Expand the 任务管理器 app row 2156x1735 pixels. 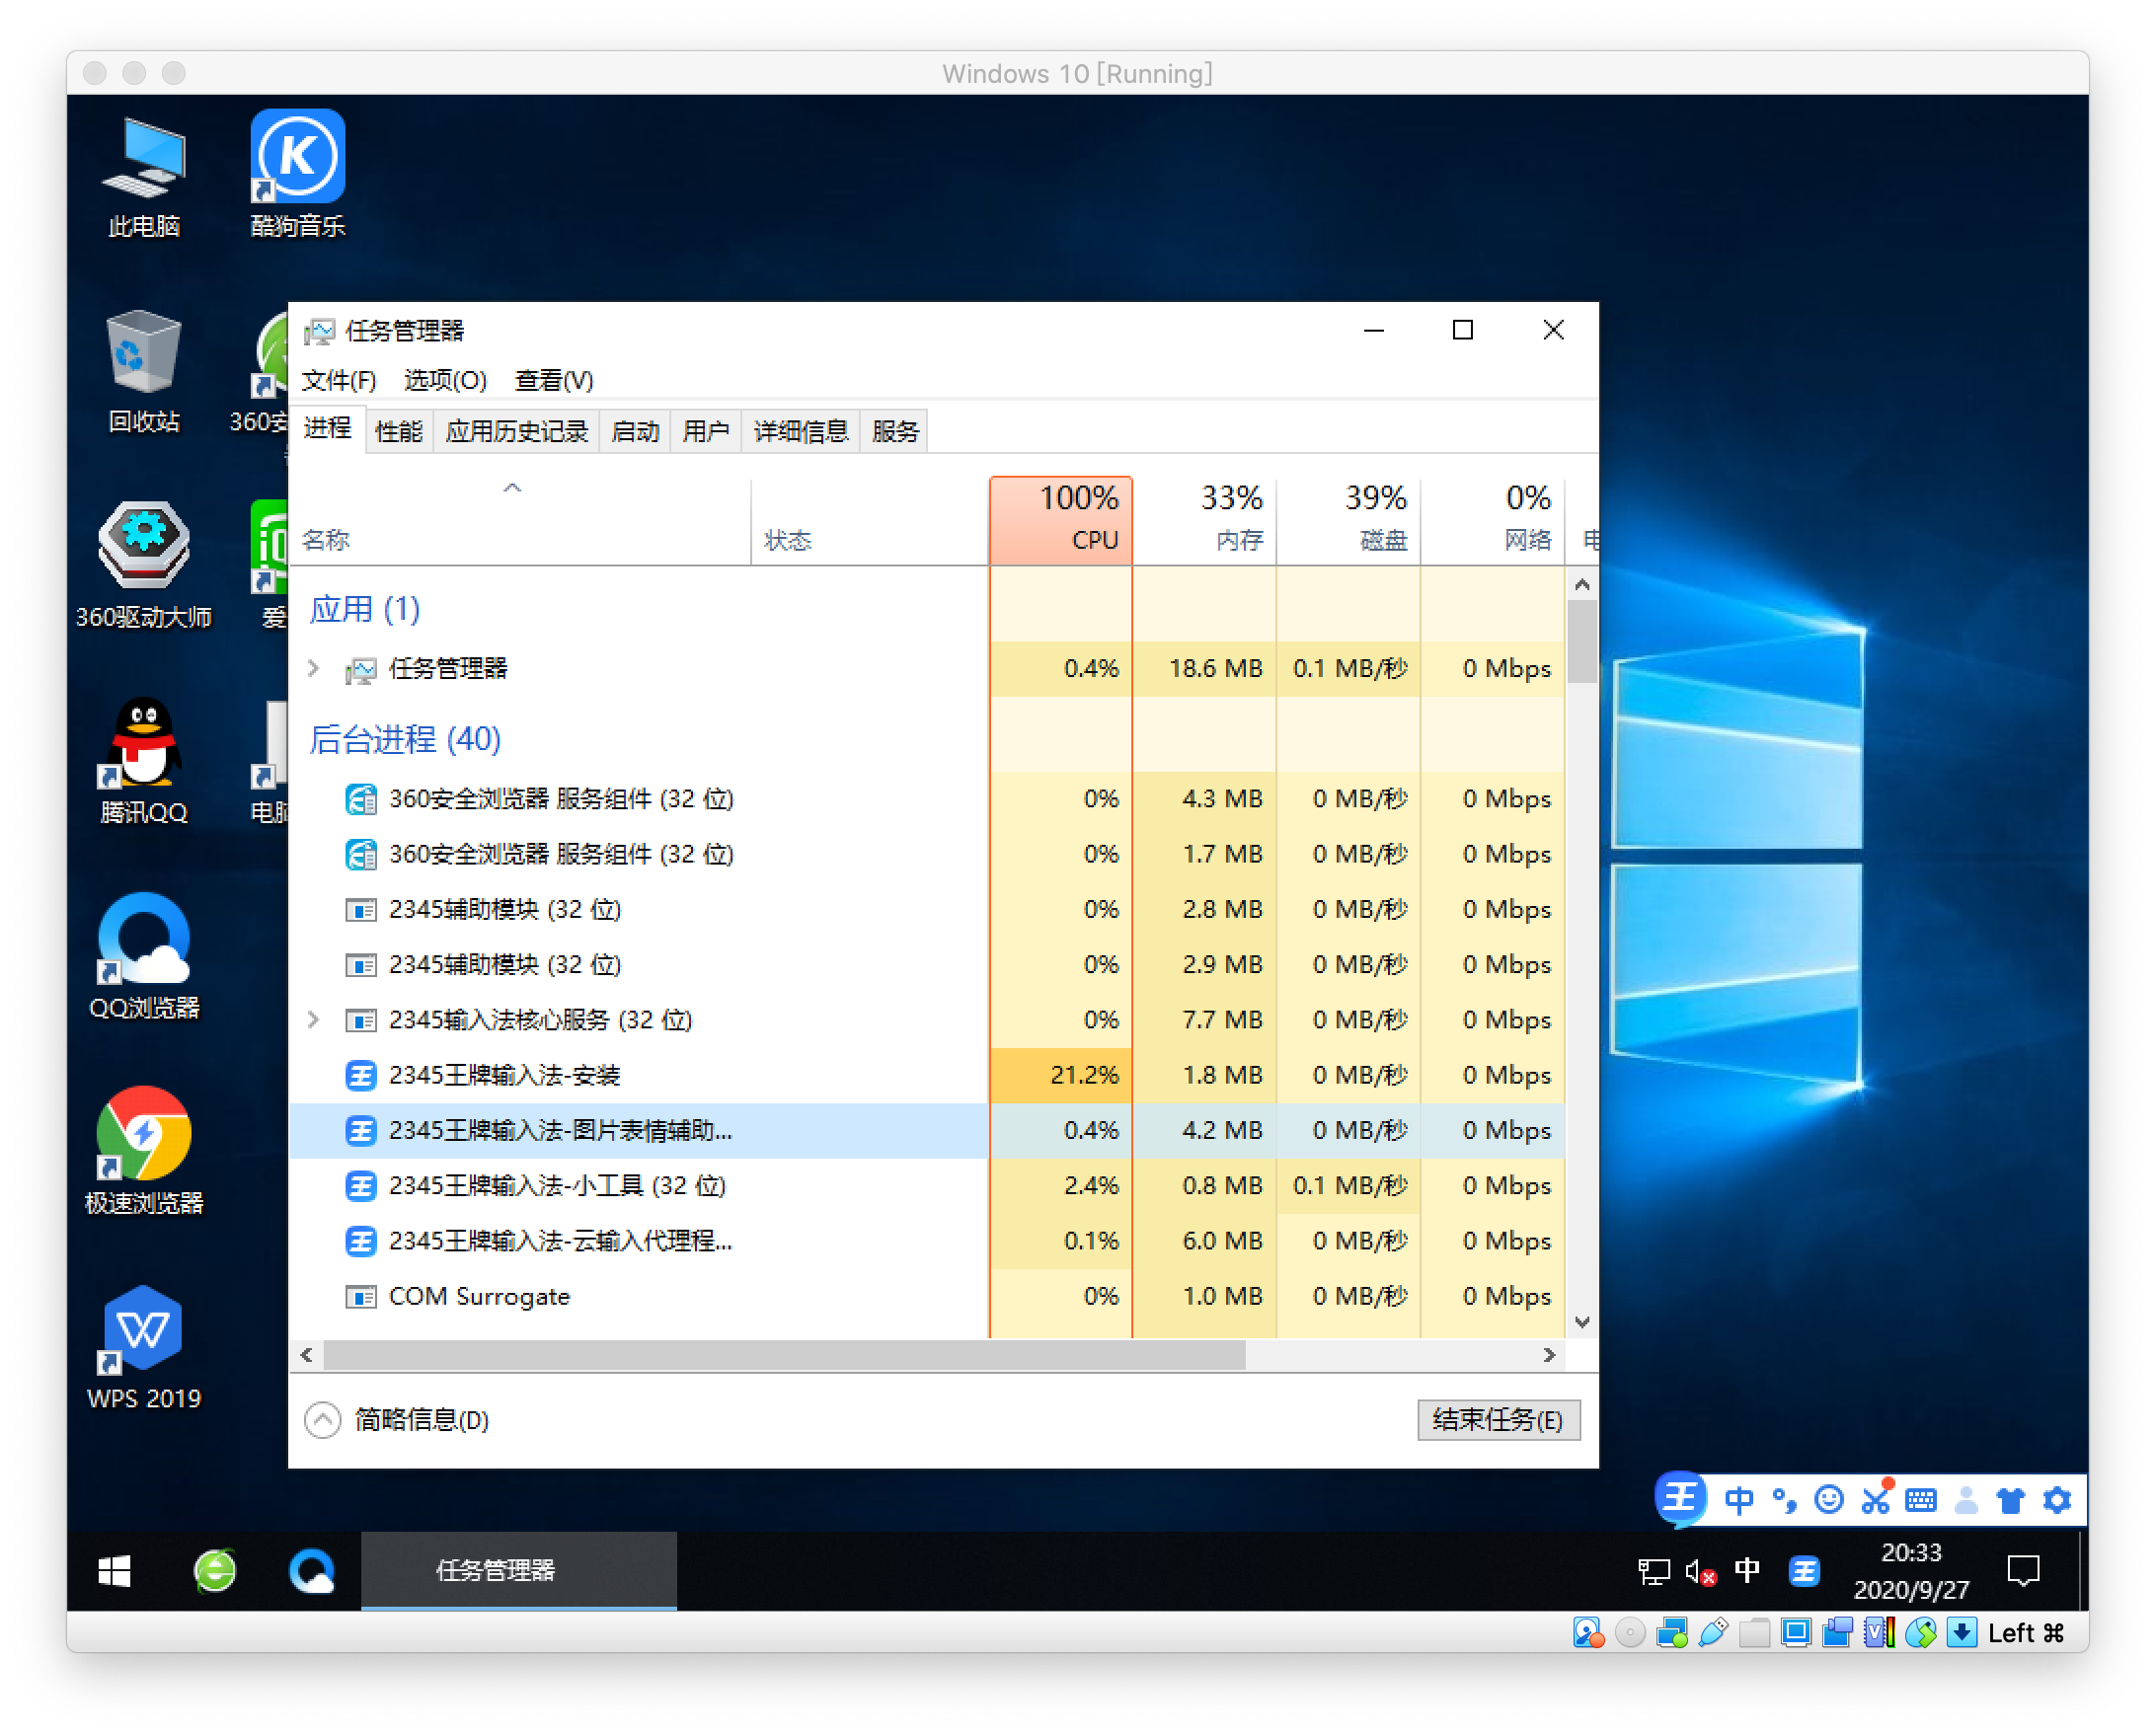point(314,668)
